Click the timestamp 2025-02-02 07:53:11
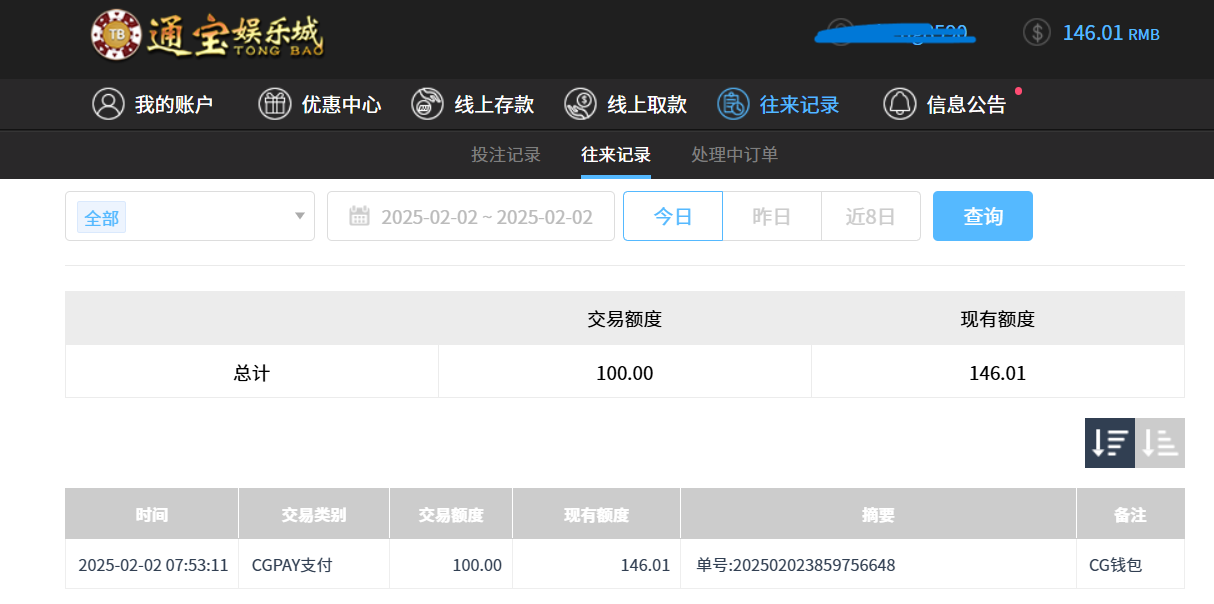This screenshot has height=604, width=1214. point(153,565)
